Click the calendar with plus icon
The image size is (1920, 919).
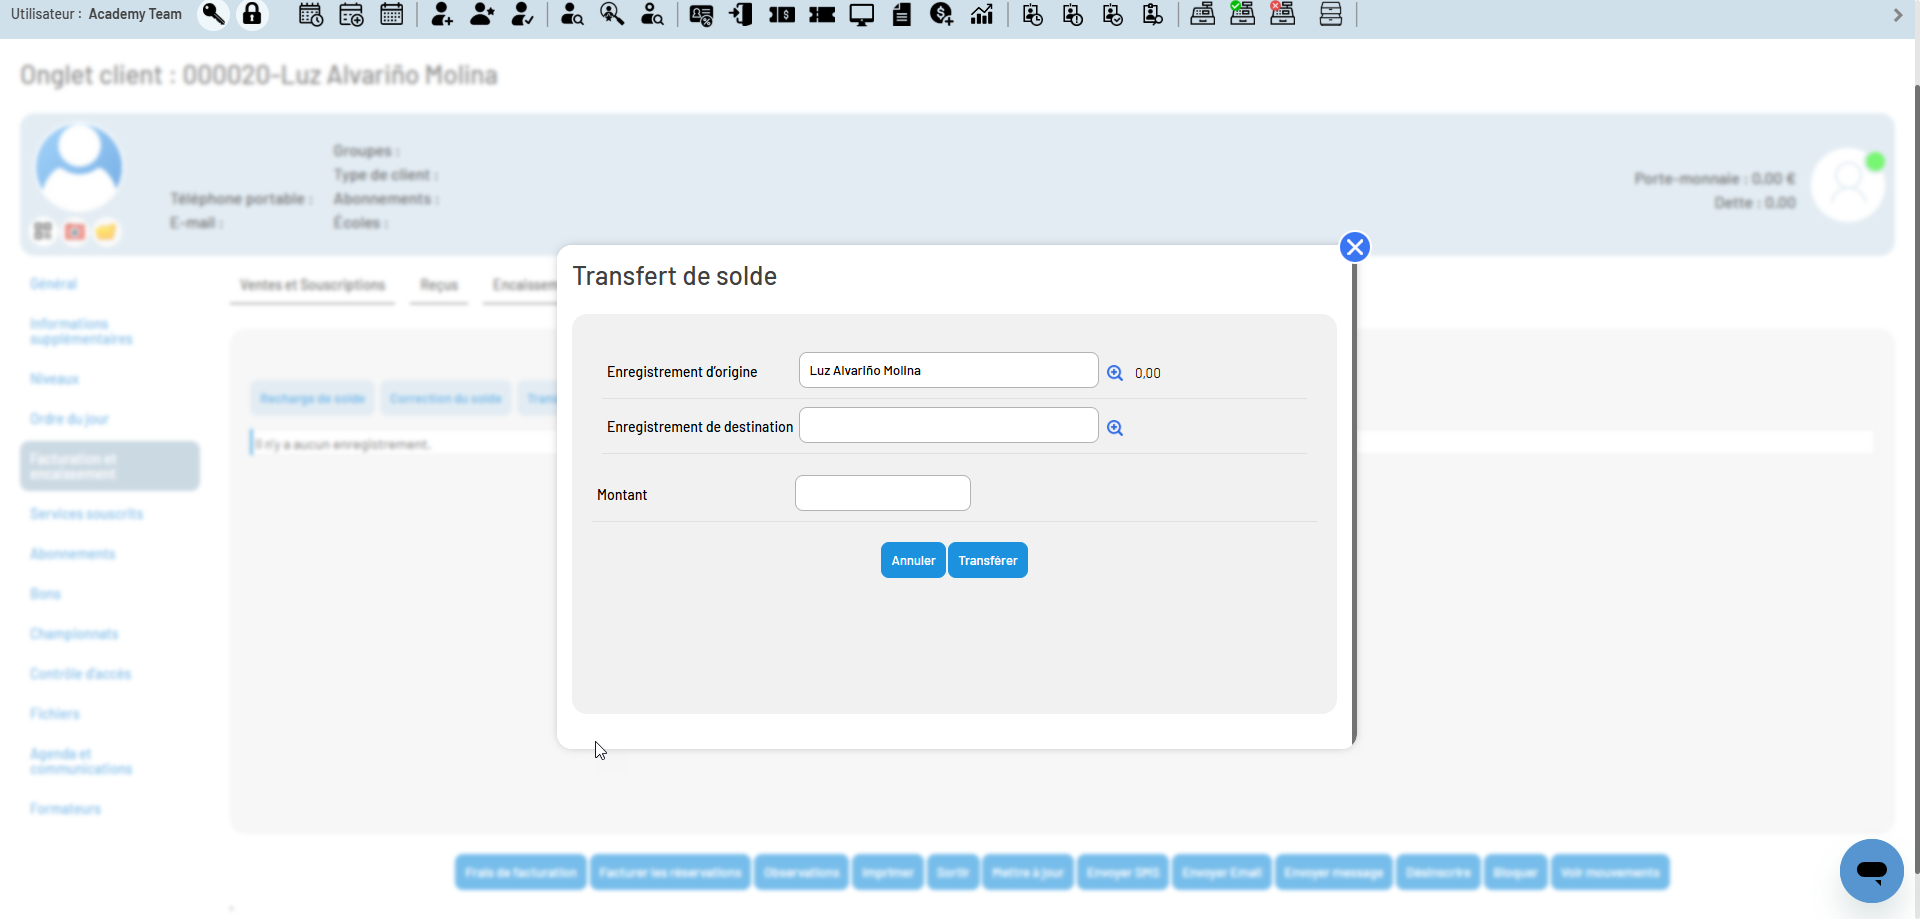tap(351, 14)
